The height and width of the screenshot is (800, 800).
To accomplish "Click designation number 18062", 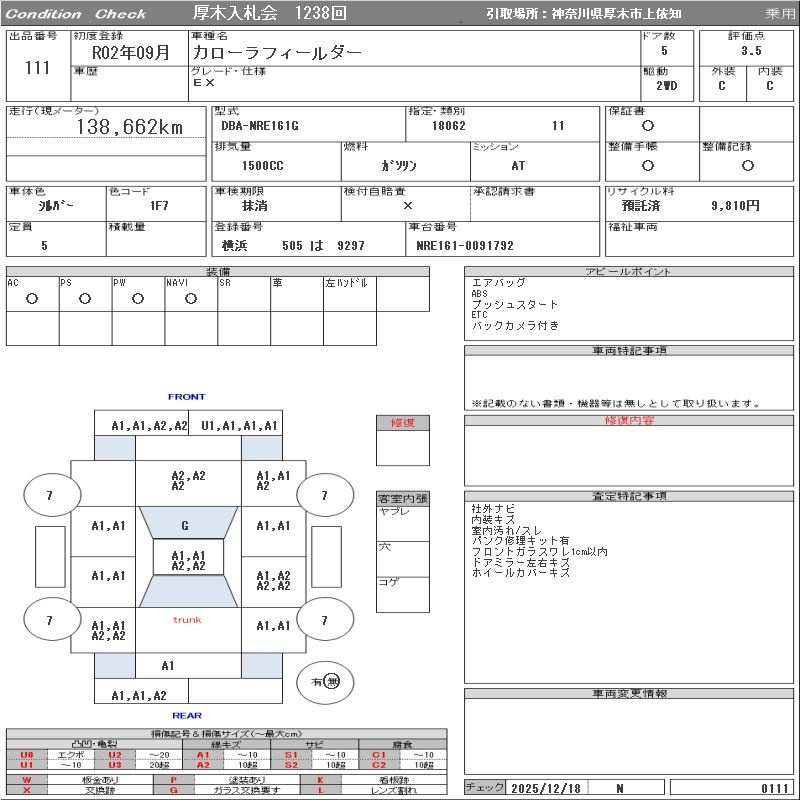I will tap(448, 126).
